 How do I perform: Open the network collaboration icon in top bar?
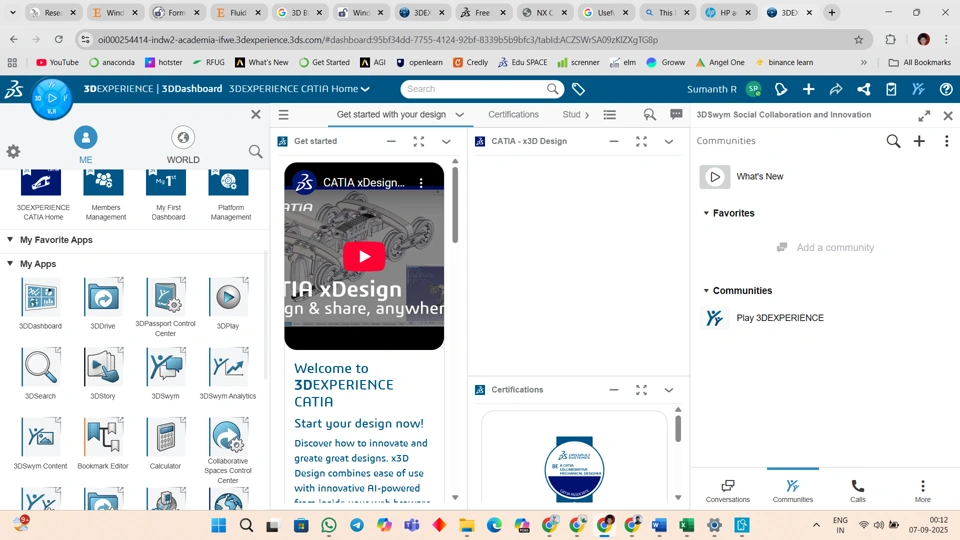[863, 89]
